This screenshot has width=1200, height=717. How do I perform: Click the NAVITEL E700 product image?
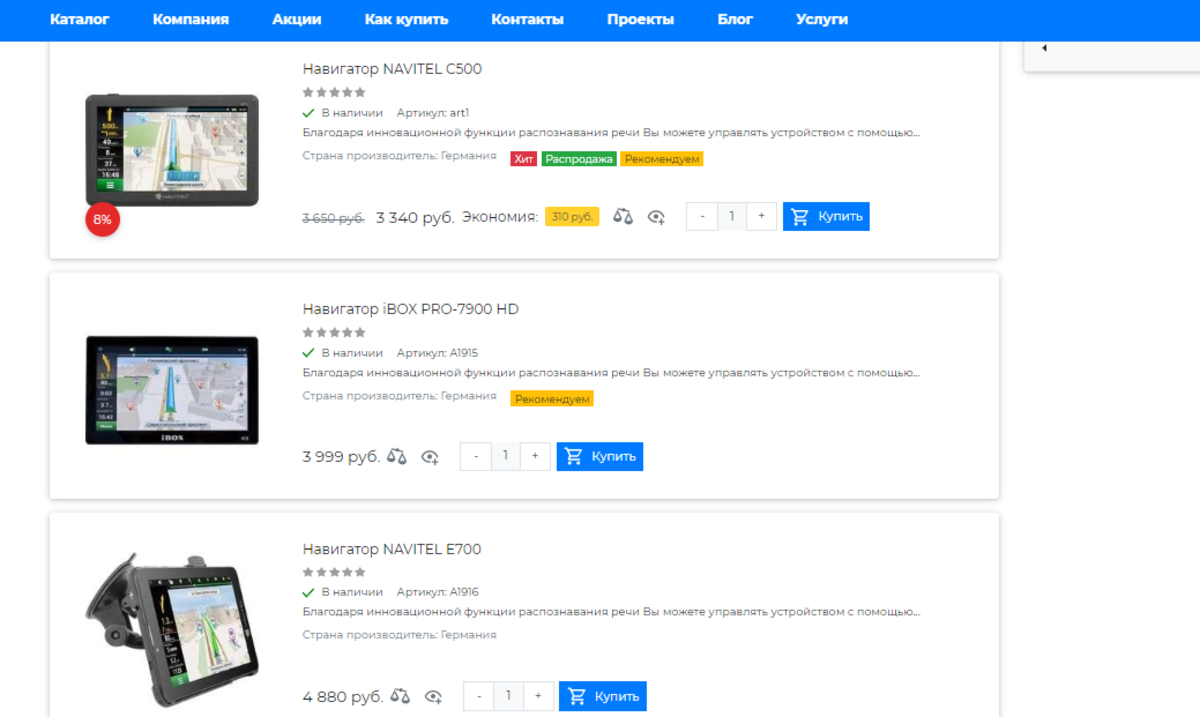click(172, 630)
